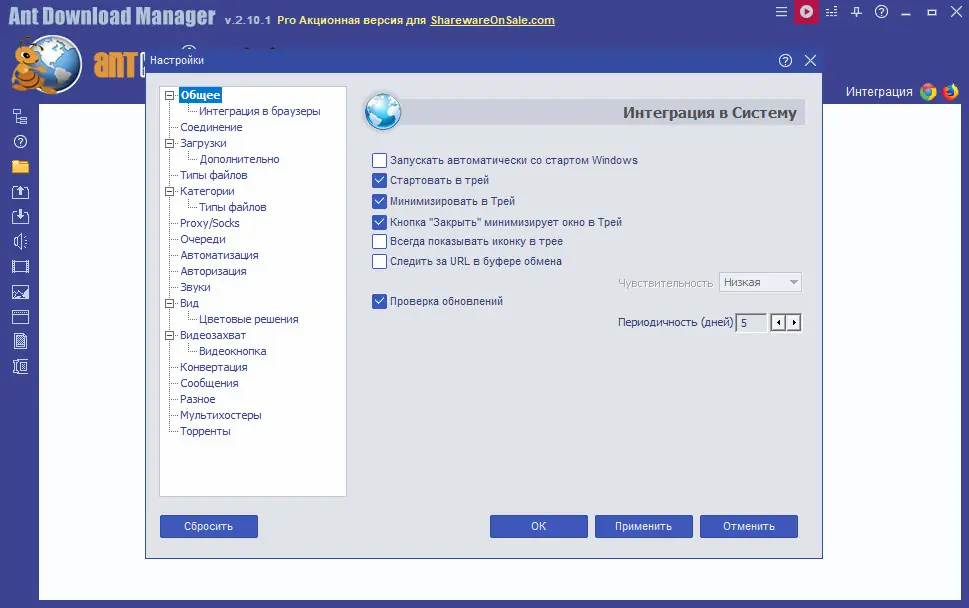The width and height of the screenshot is (969, 608).
Task: Decrease Периодичность days with left arrow
Action: 779,323
